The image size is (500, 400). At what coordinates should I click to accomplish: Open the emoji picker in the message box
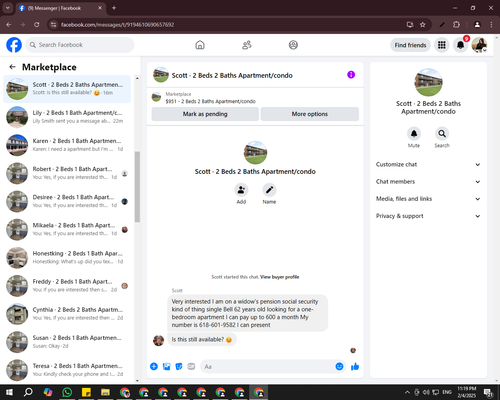[339, 367]
